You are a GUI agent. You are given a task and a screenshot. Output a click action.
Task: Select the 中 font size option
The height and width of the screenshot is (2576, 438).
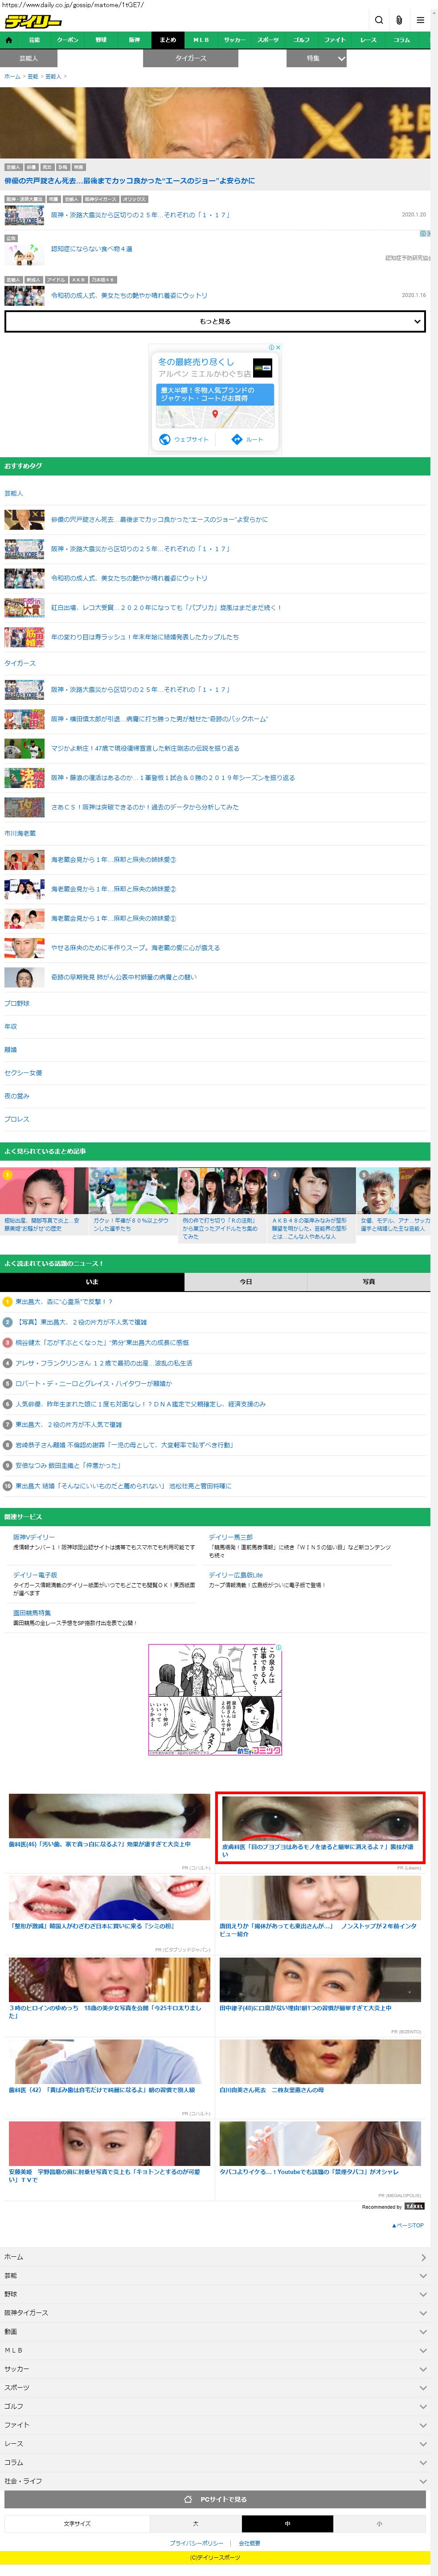coord(287,2523)
